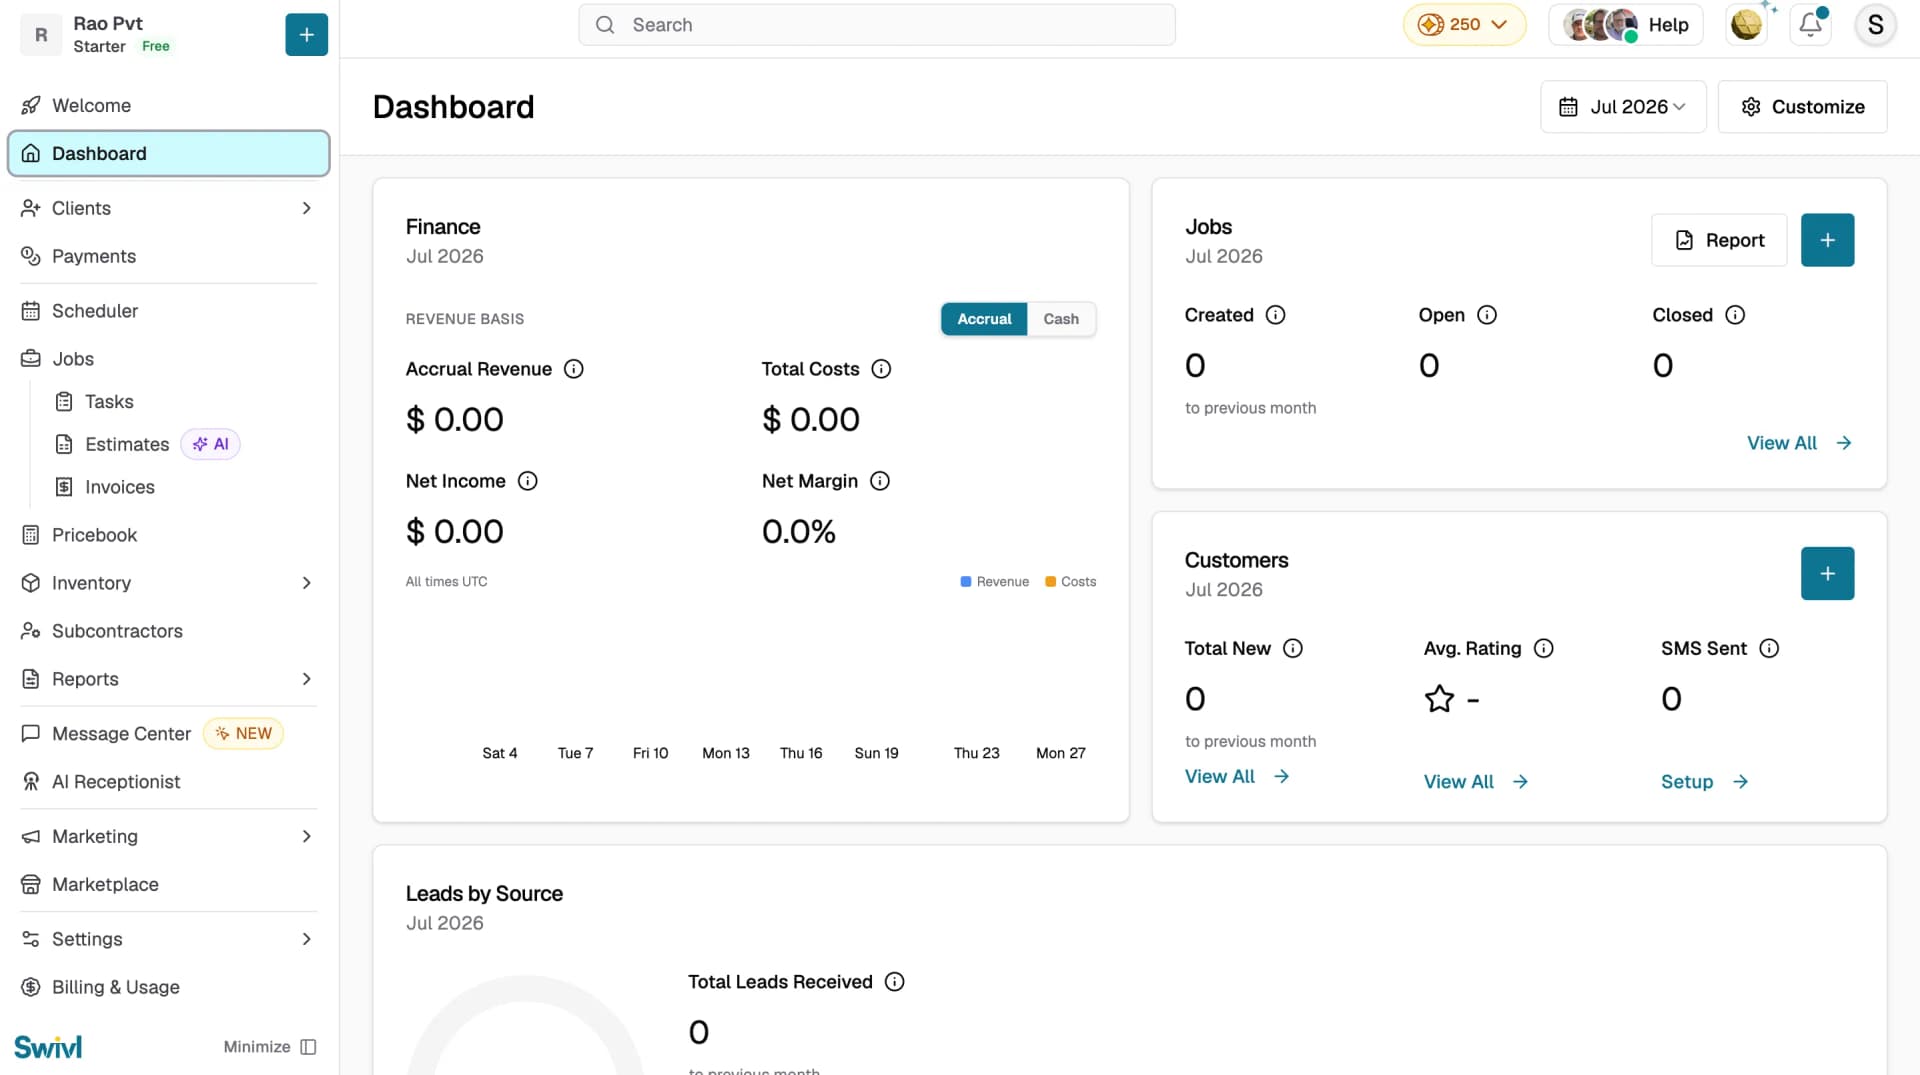Click the star rating icon

point(1439,698)
